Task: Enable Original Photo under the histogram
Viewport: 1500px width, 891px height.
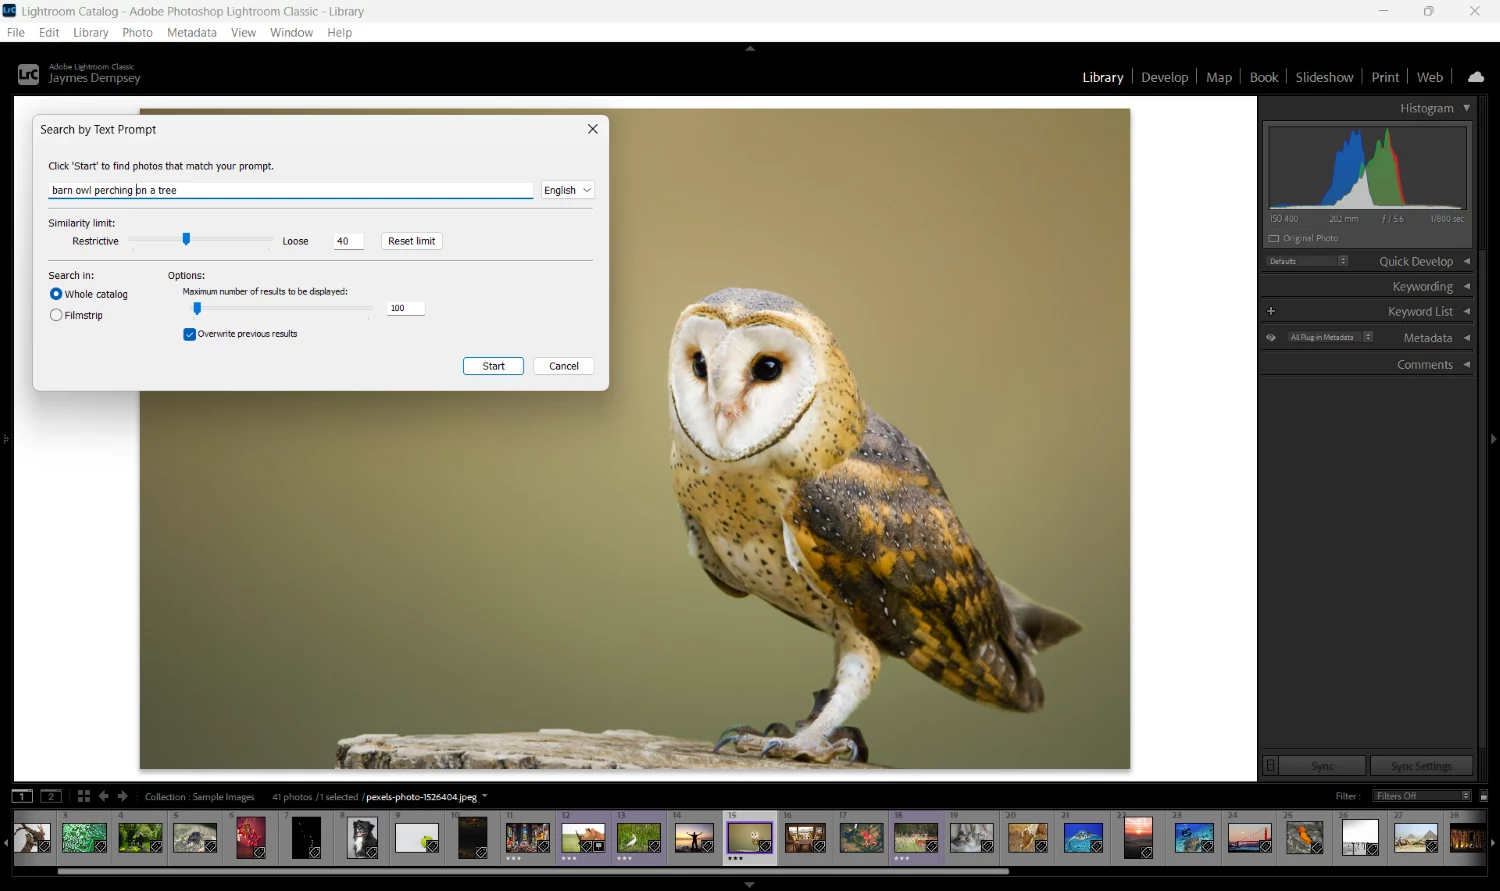Action: (x=1273, y=238)
